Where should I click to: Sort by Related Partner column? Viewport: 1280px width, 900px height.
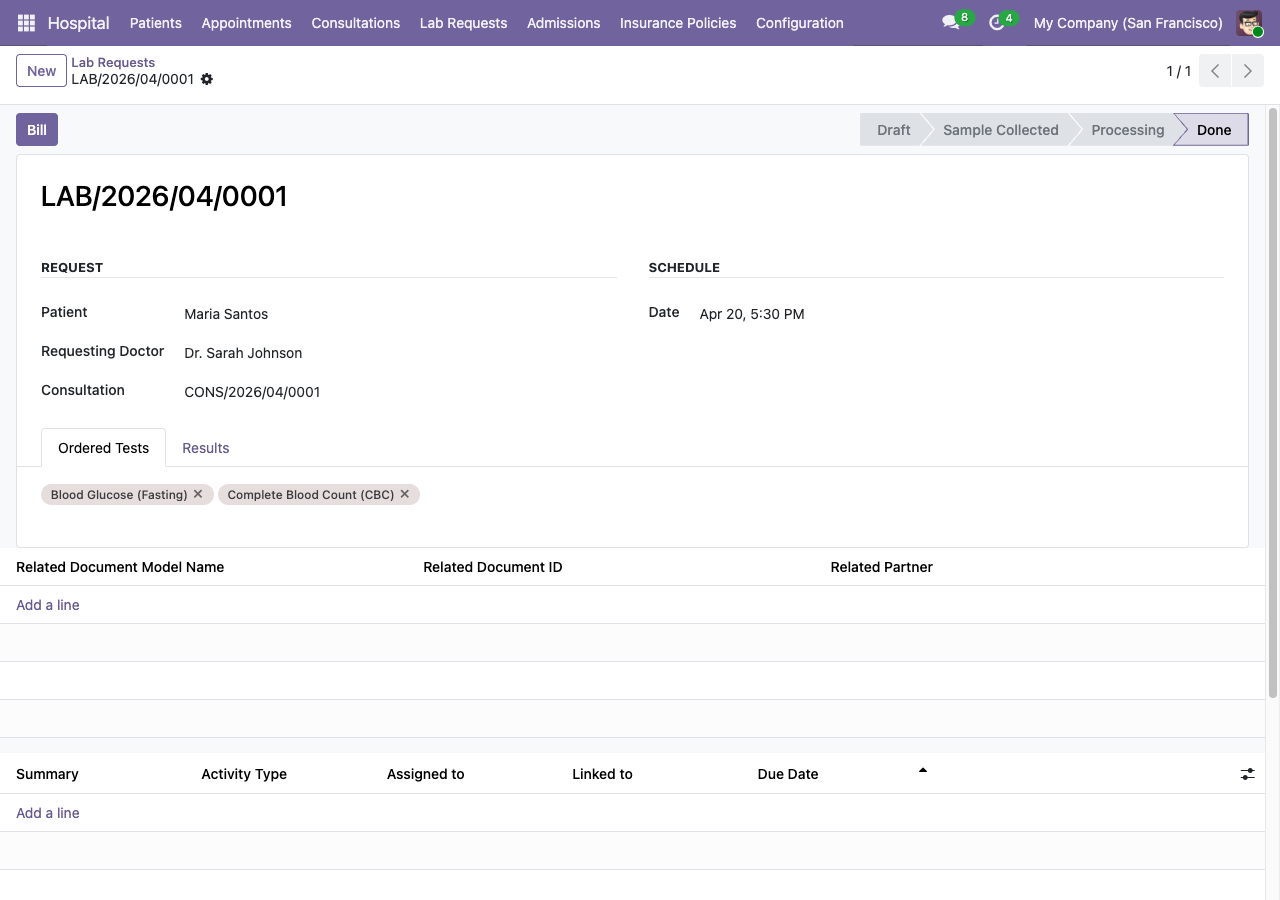tap(882, 567)
